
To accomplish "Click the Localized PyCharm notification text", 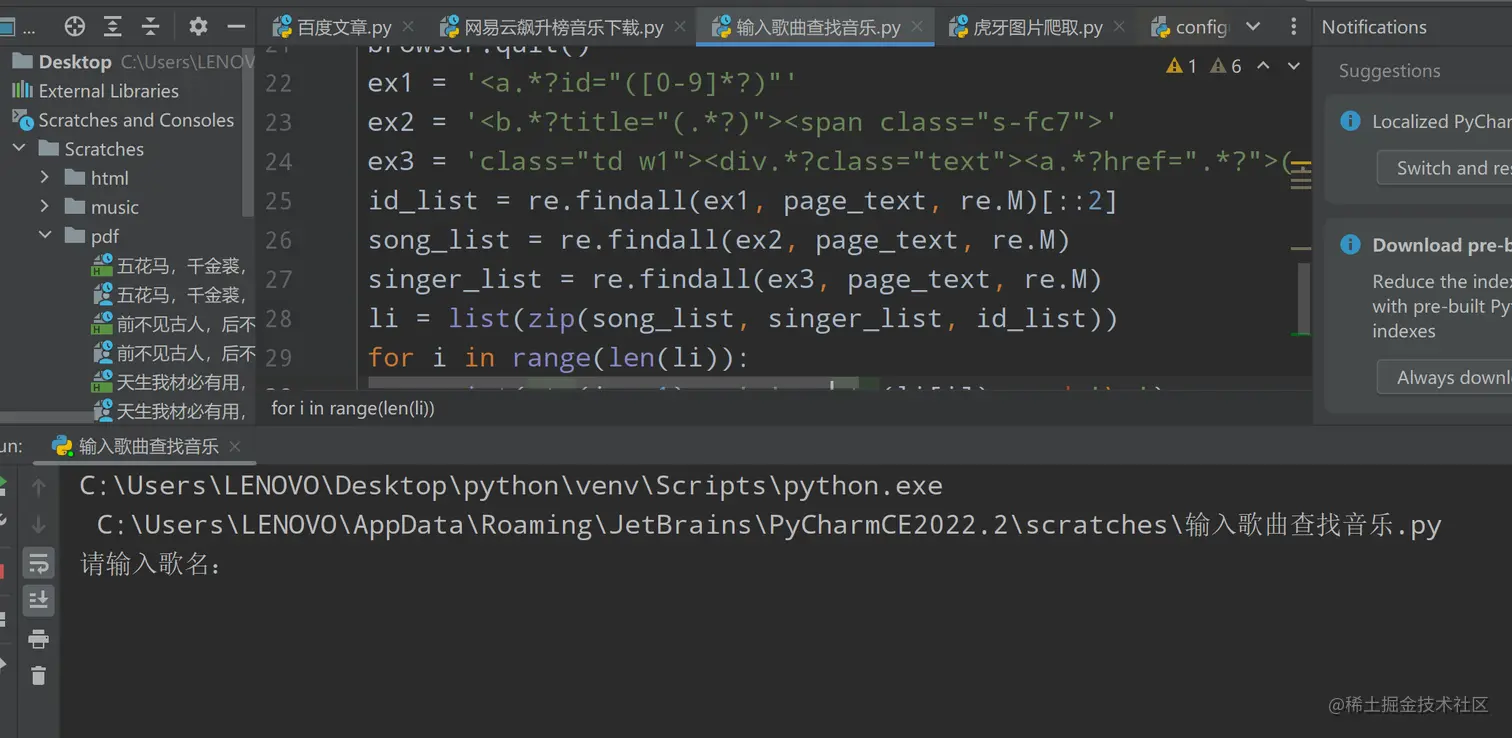I will (1441, 122).
